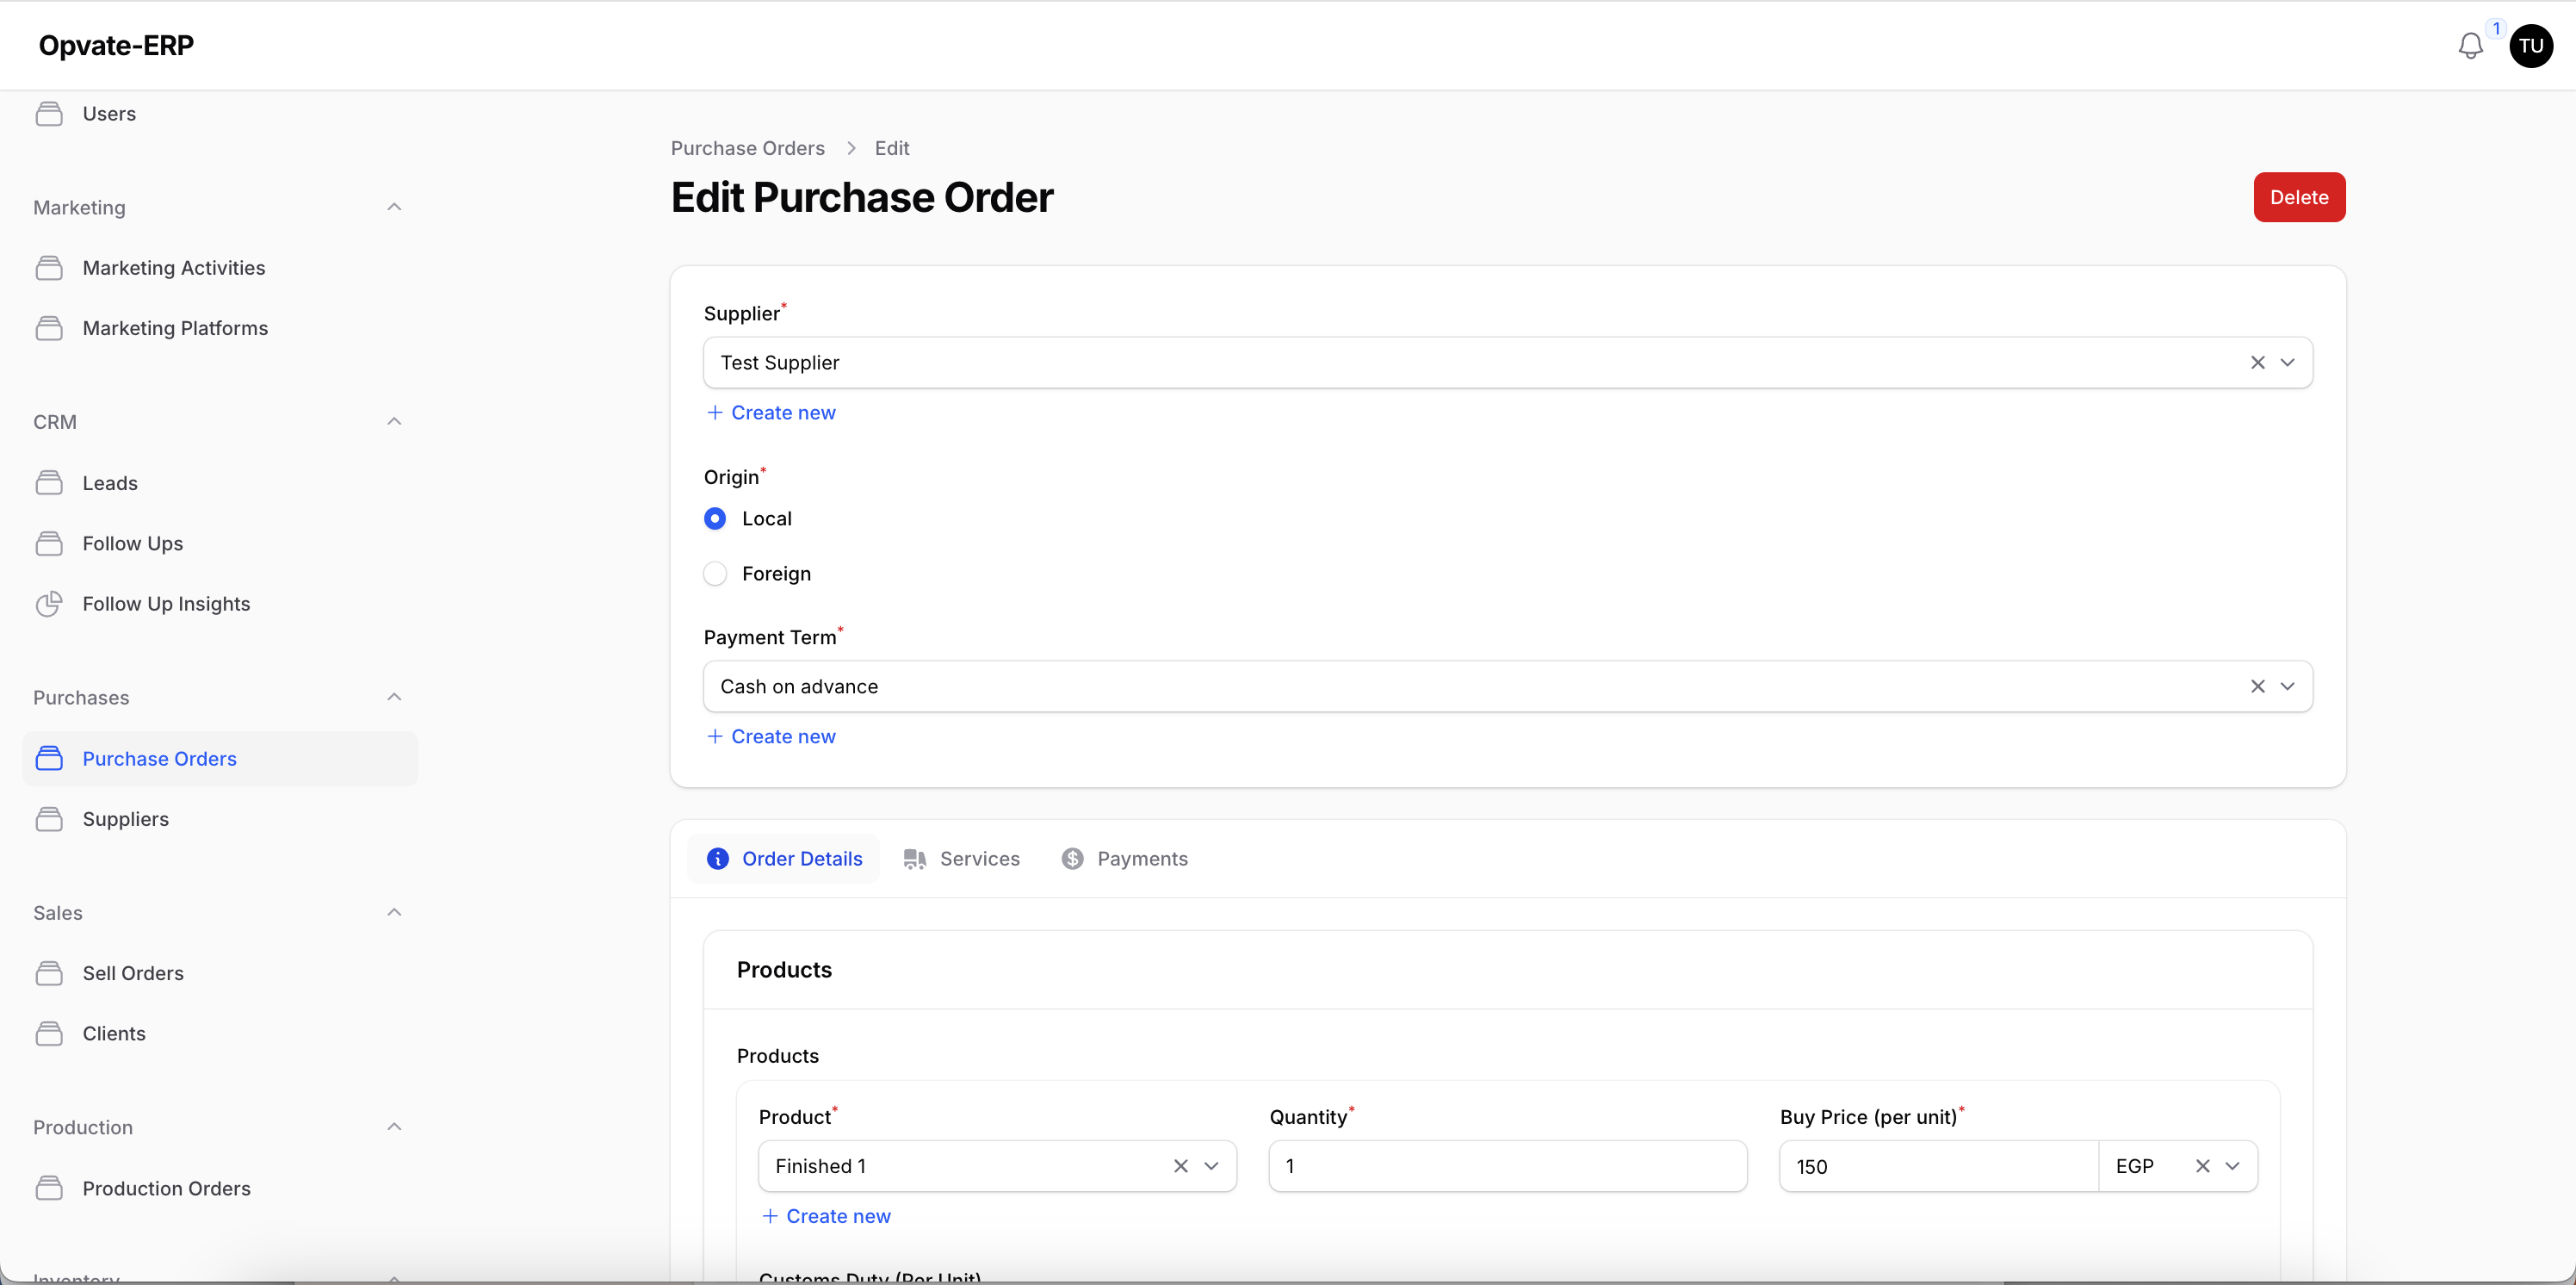Clear the Finished 1 product selection
The height and width of the screenshot is (1285, 2576).
pyautogui.click(x=1180, y=1166)
